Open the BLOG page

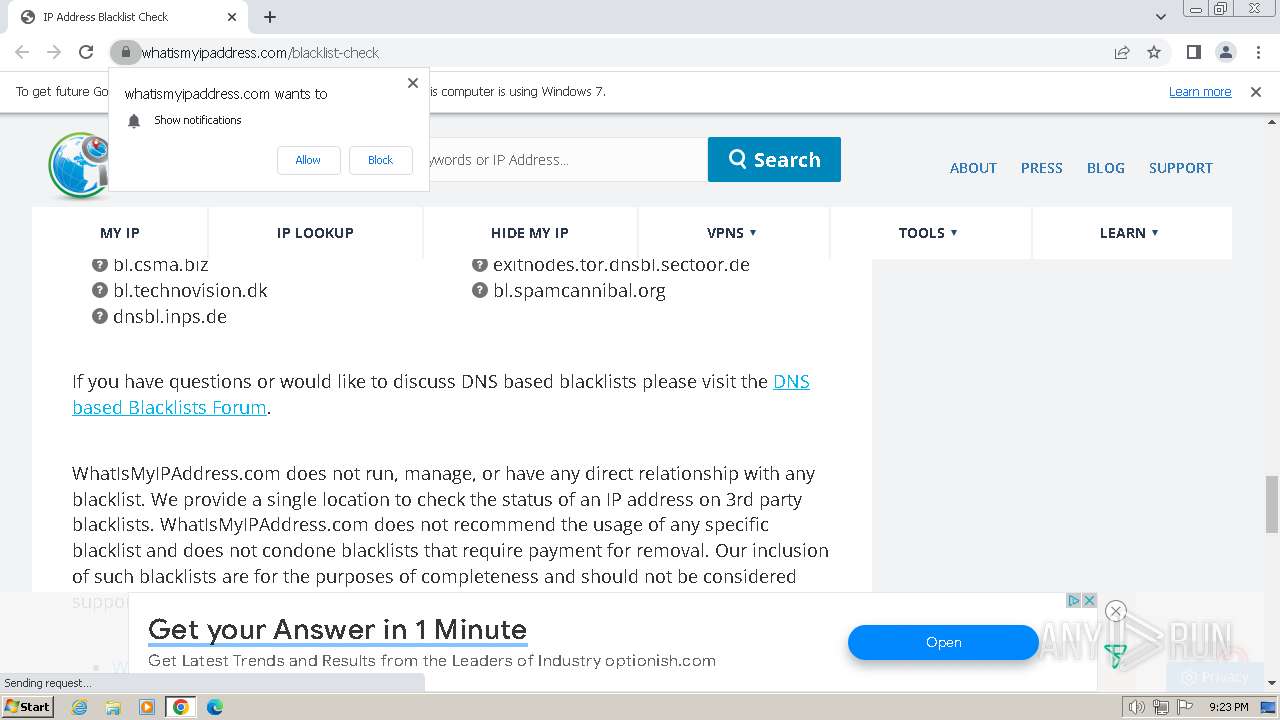point(1105,168)
